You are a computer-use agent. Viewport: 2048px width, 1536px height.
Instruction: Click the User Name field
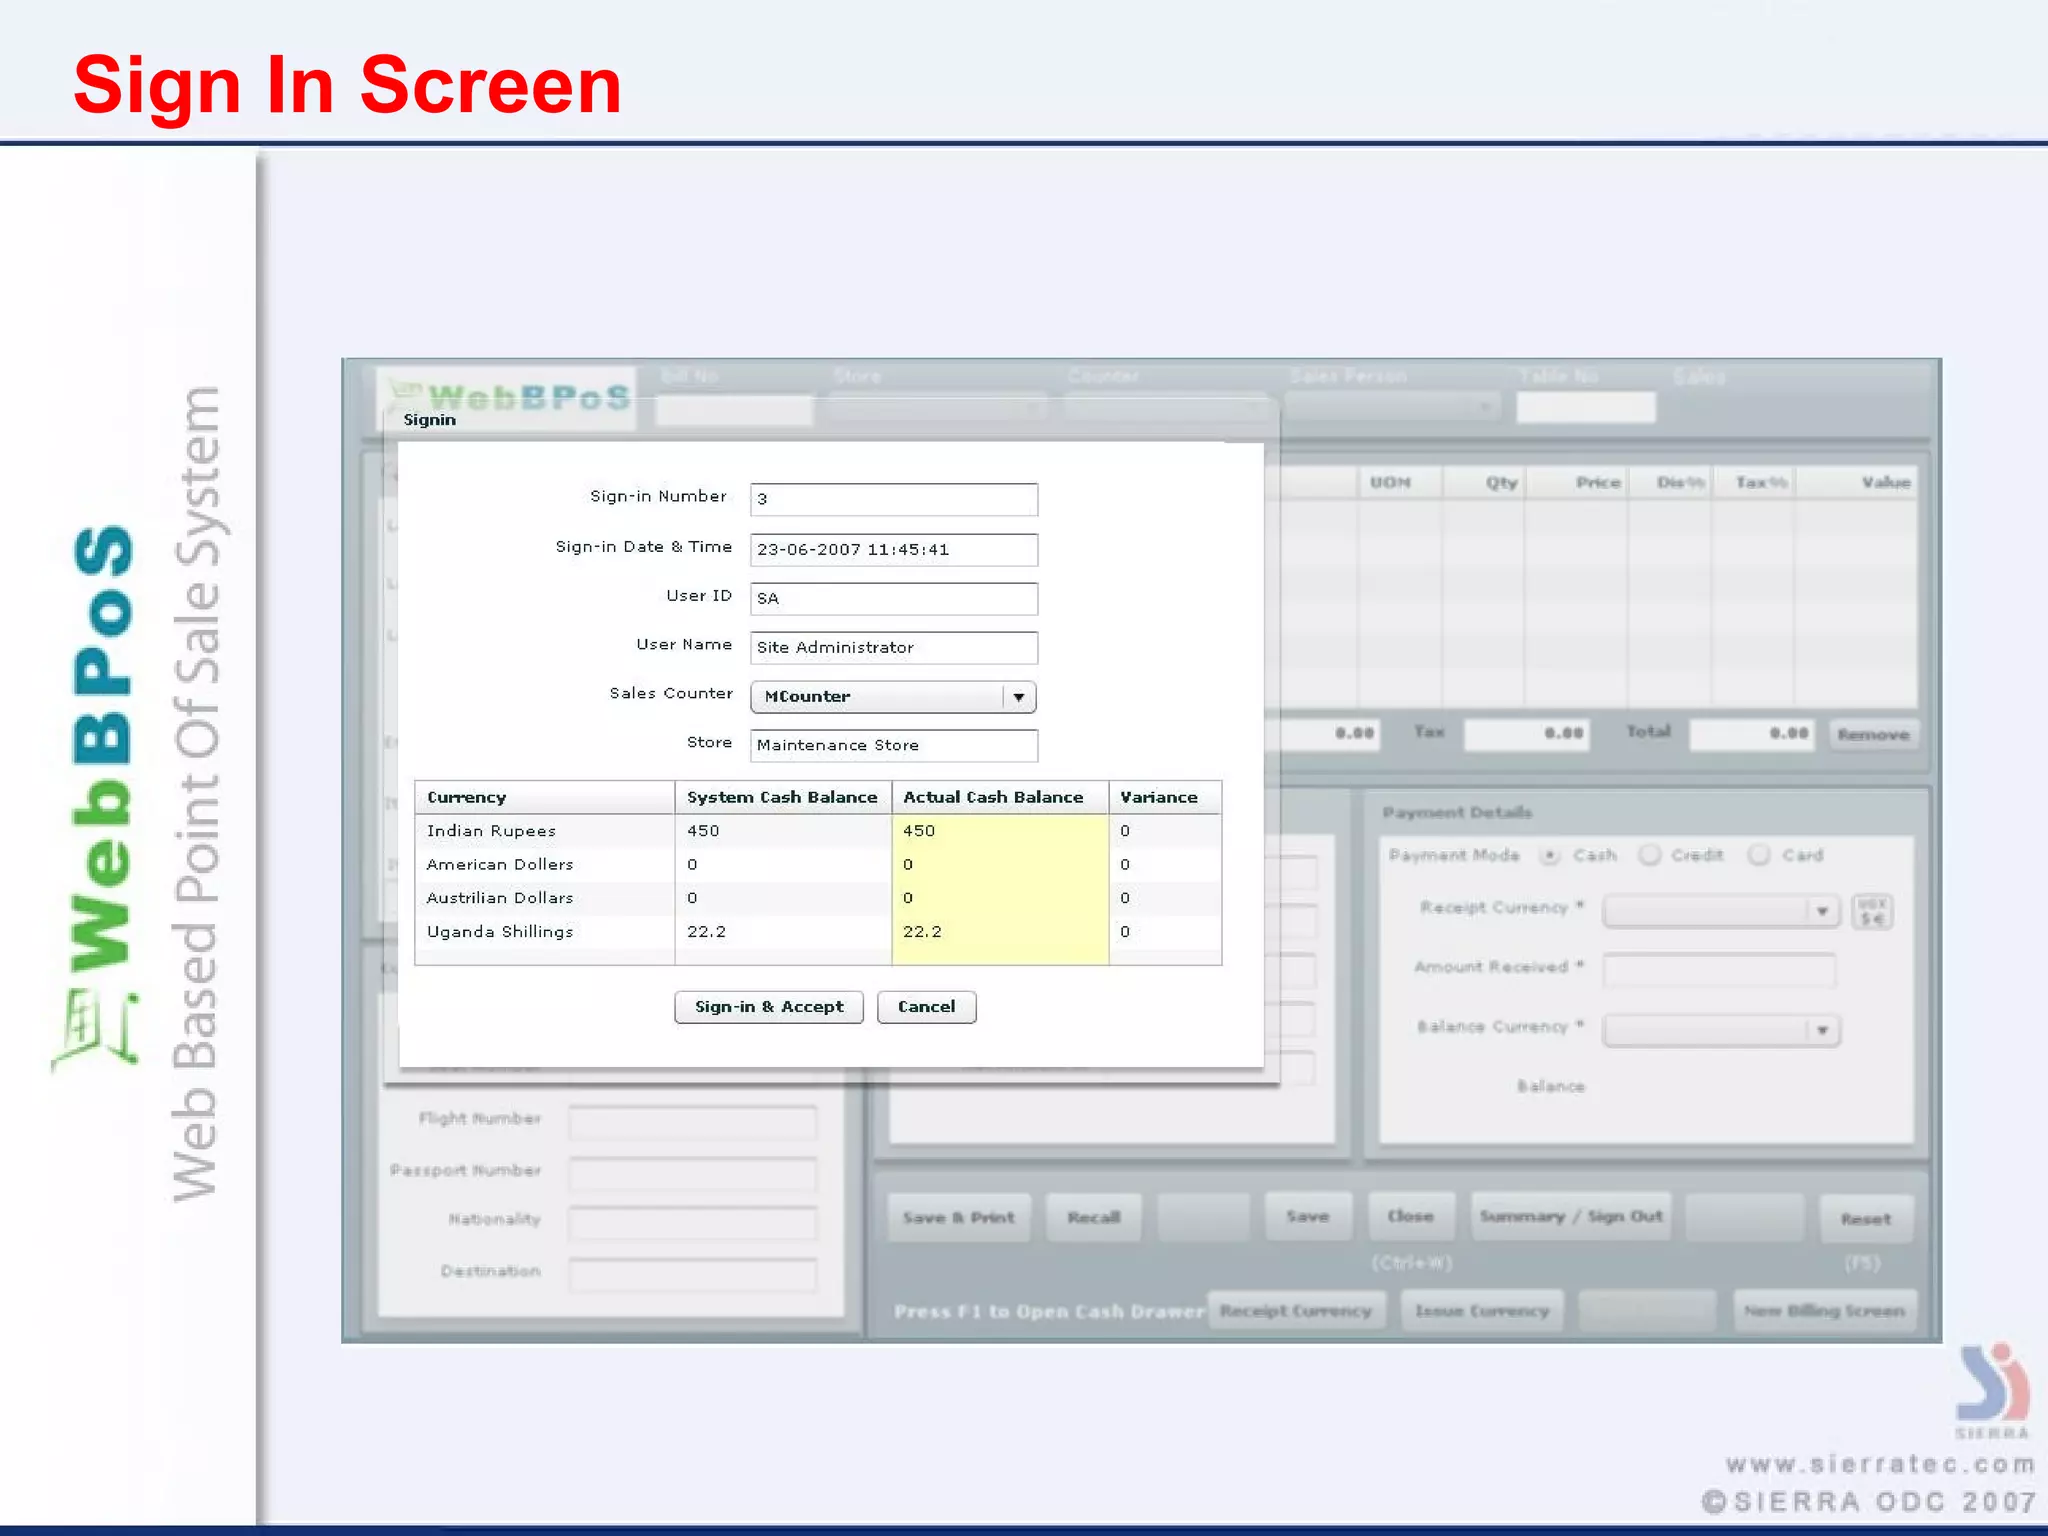click(x=894, y=647)
